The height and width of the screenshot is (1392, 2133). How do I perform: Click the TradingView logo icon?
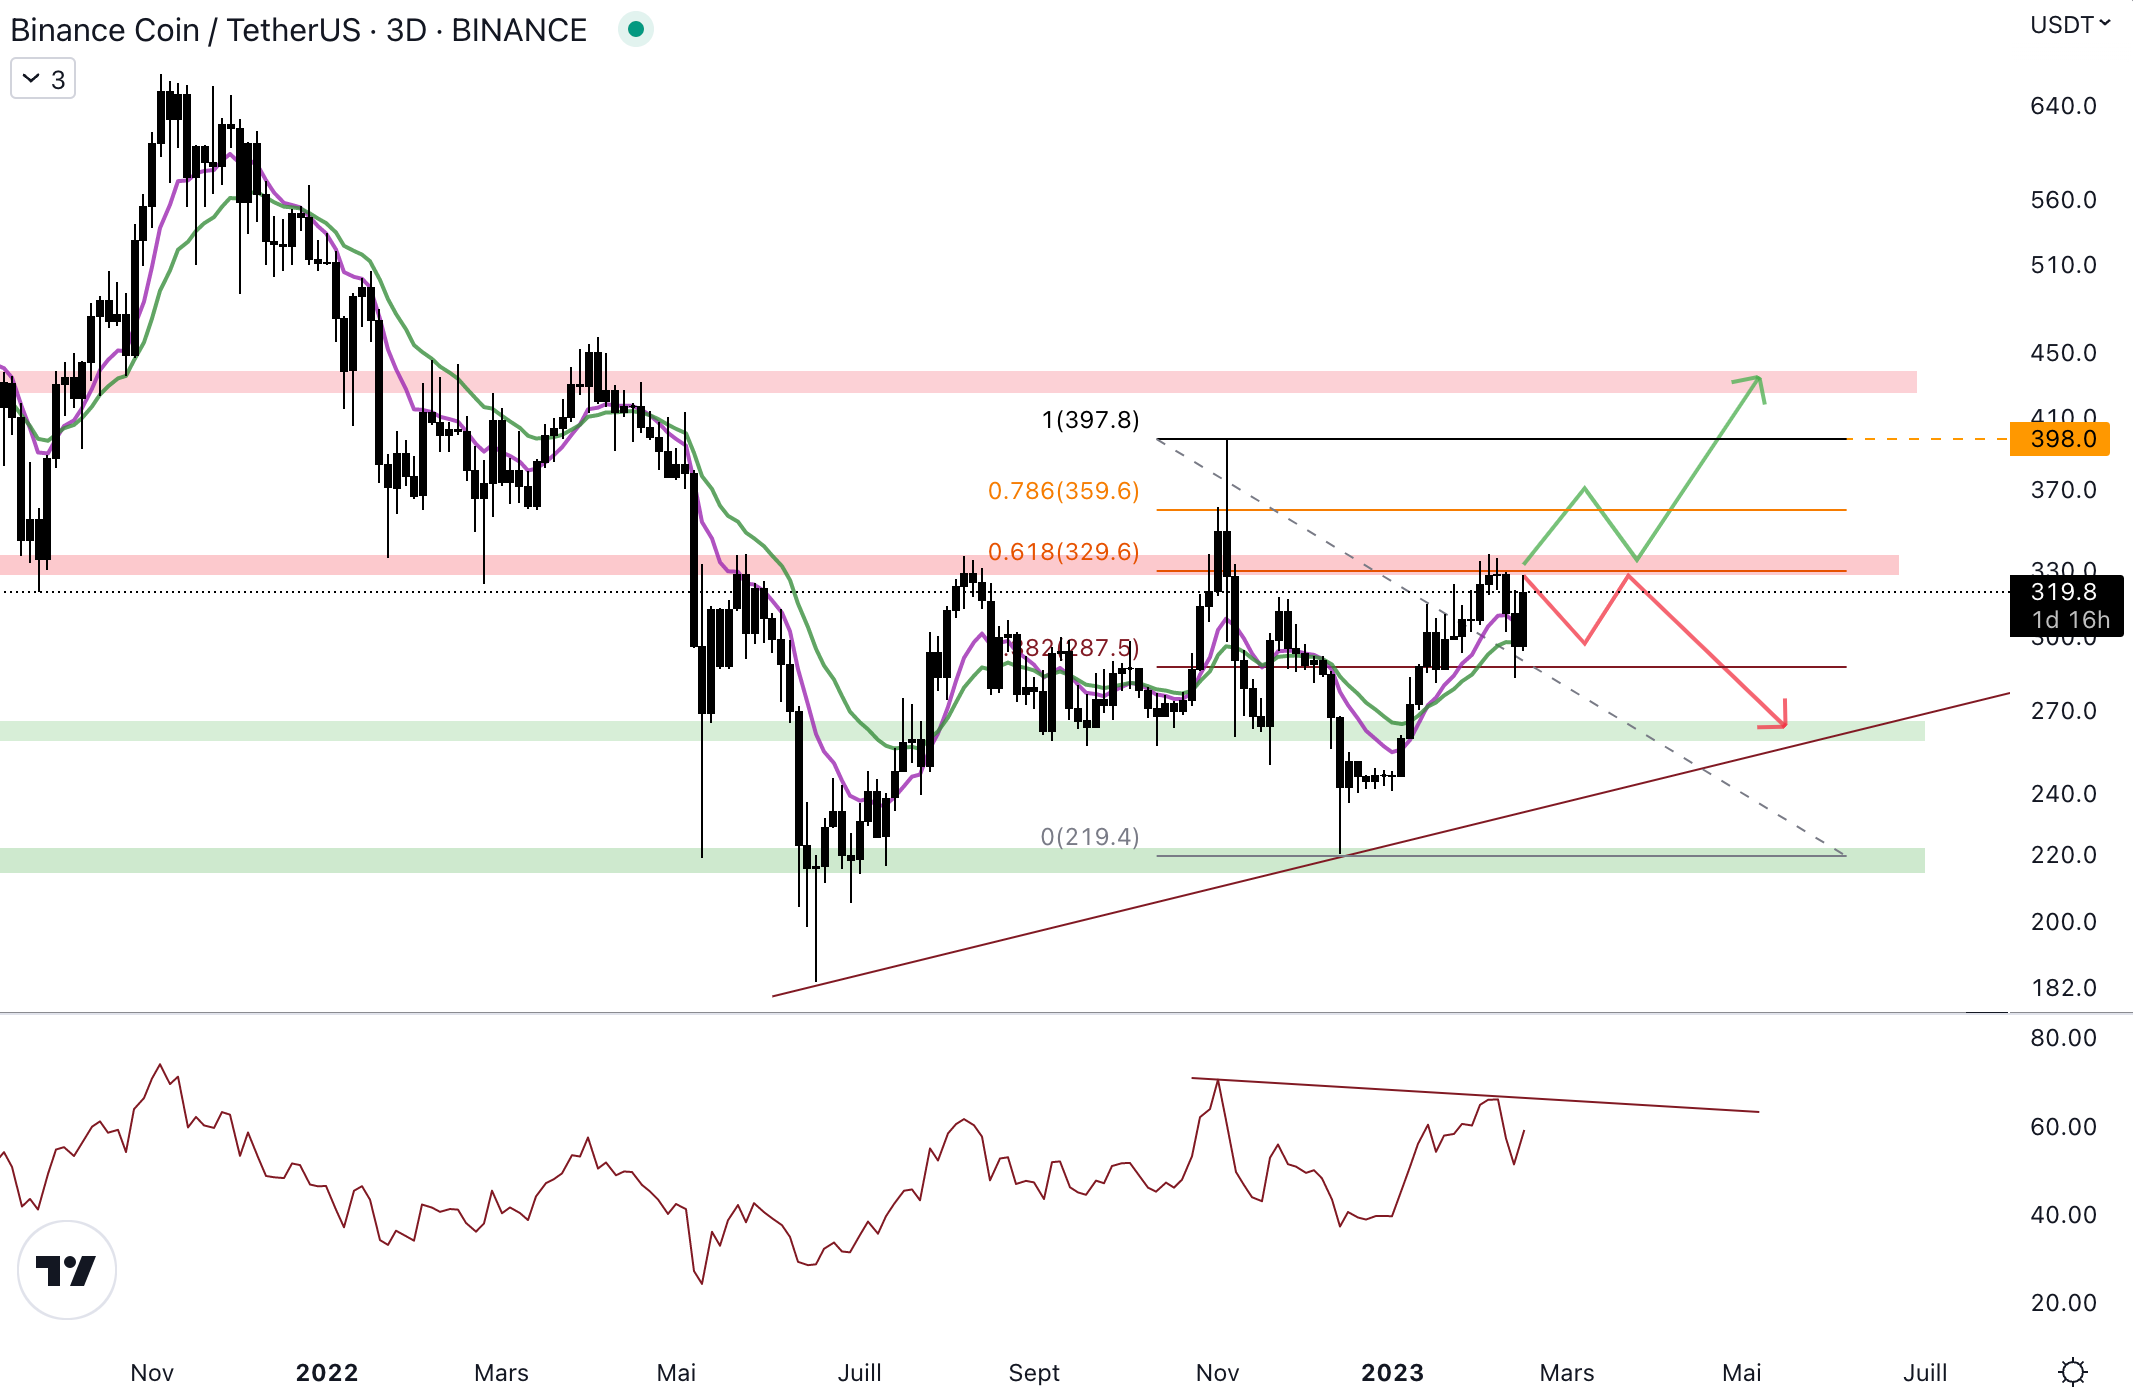67,1270
